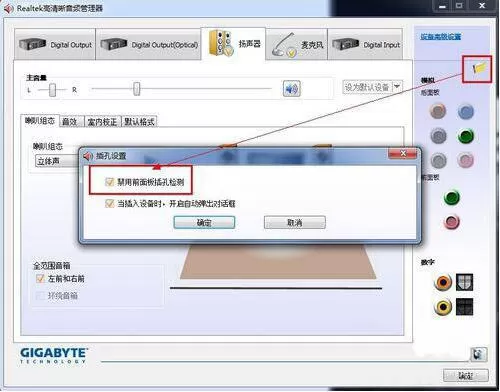Click the main window 确定 button
This screenshot has height=392, width=500.
(x=466, y=376)
